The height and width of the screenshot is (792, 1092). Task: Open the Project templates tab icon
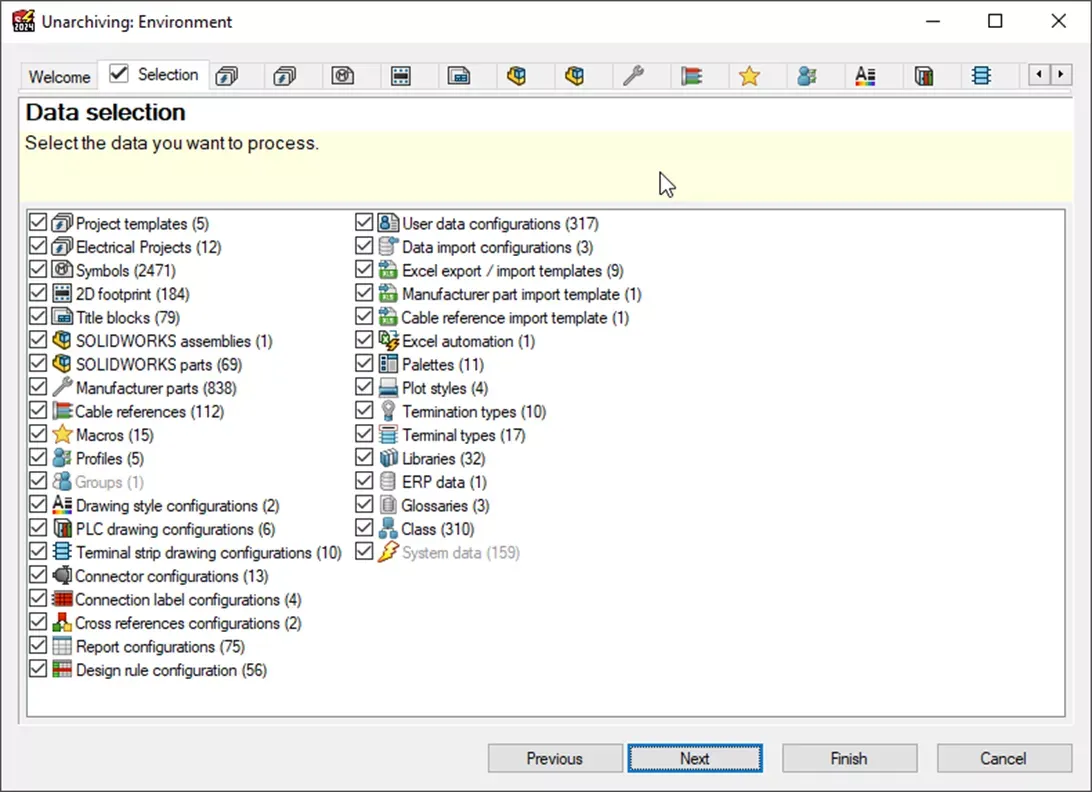point(227,75)
